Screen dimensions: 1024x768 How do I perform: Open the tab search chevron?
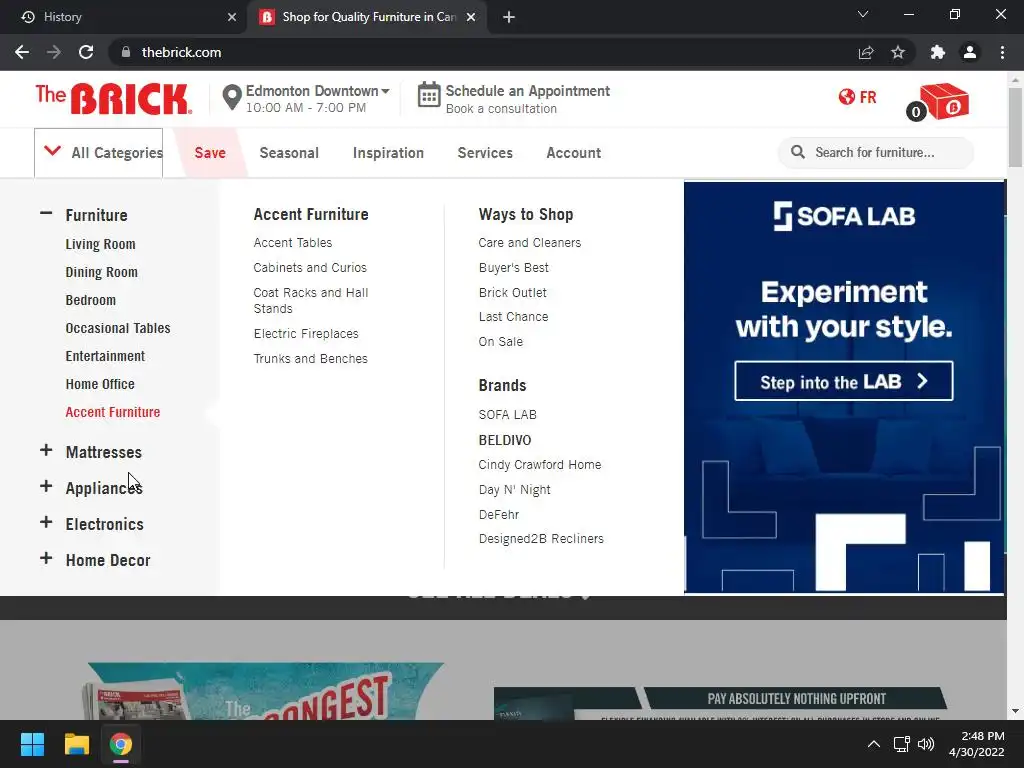click(x=863, y=14)
